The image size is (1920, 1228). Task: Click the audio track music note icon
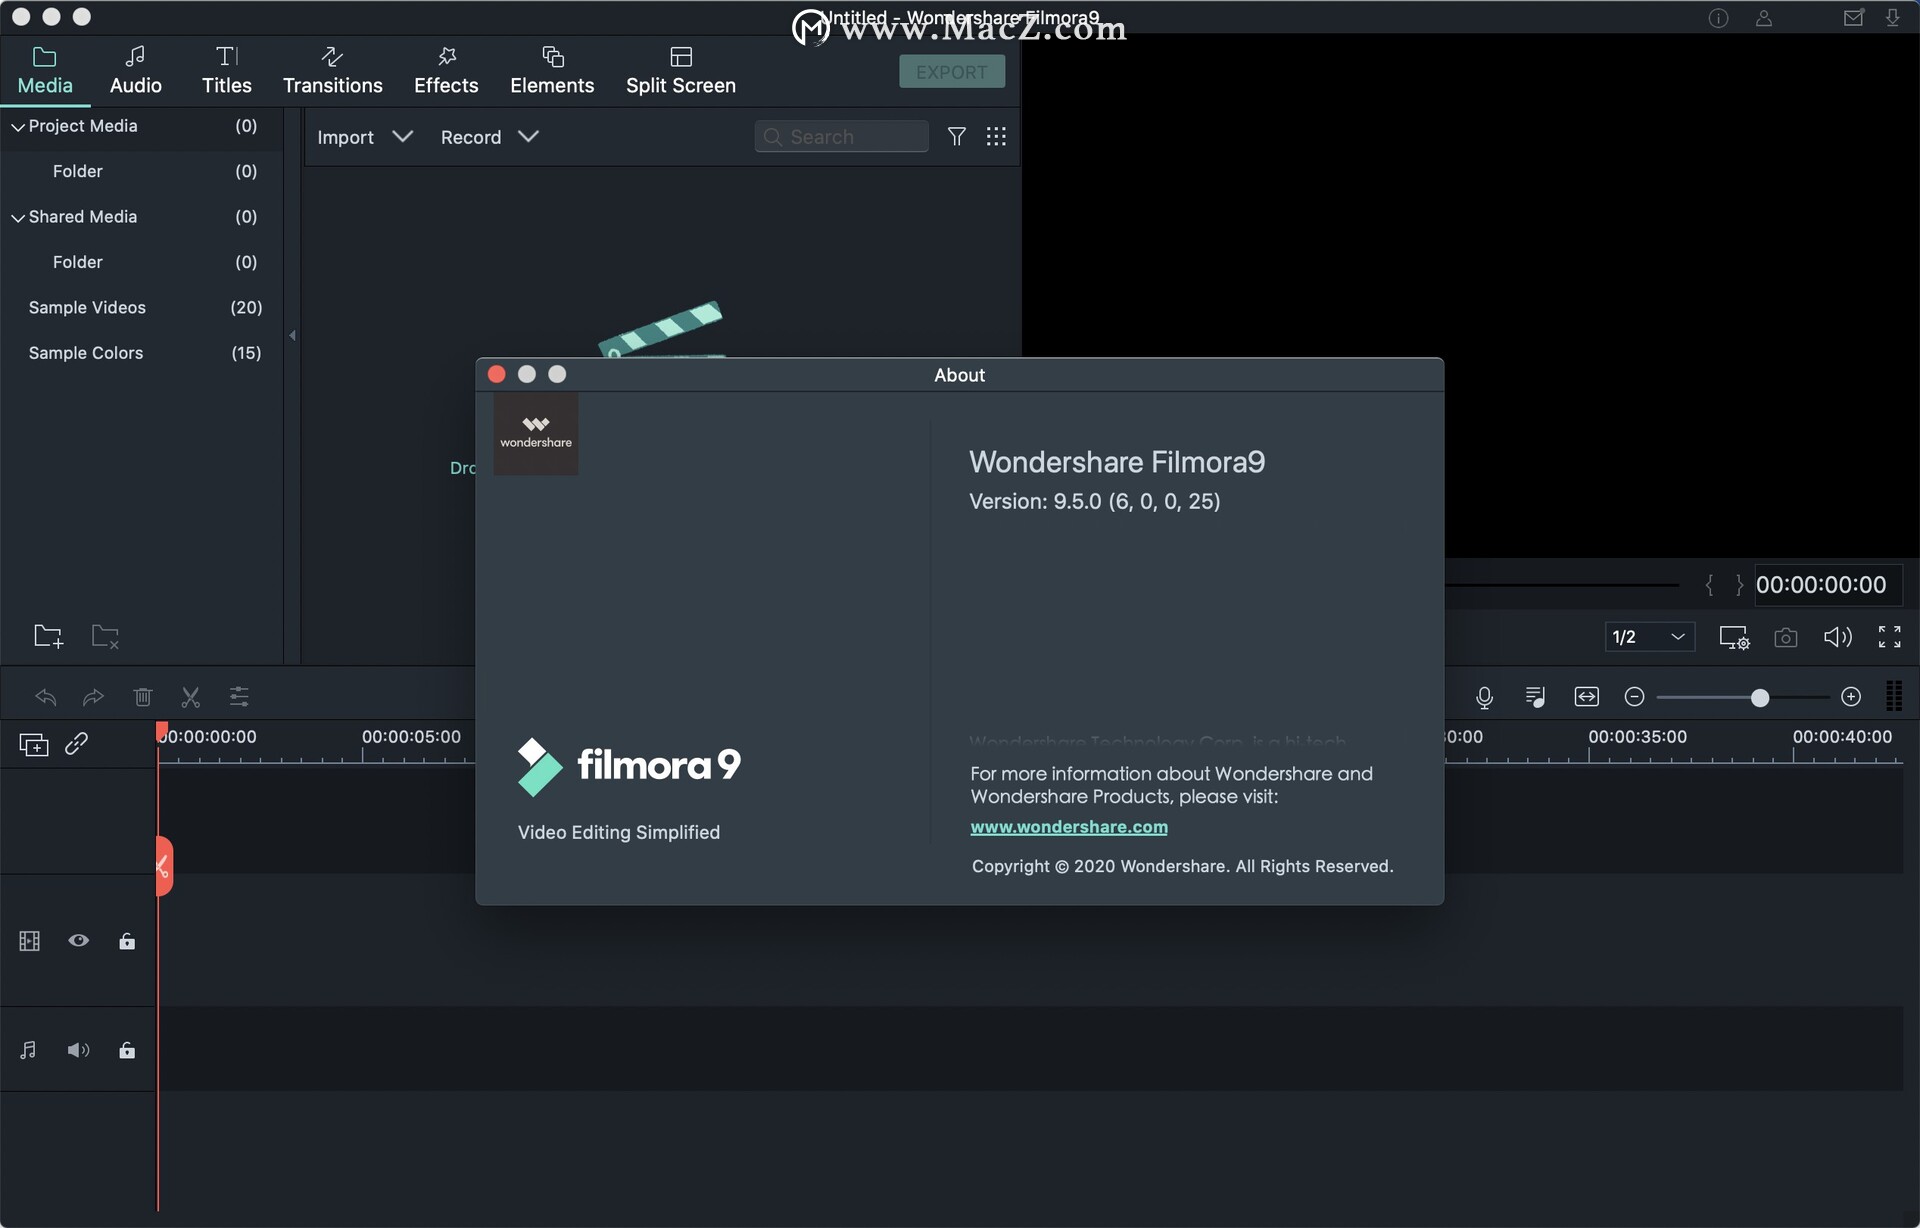coord(28,1050)
